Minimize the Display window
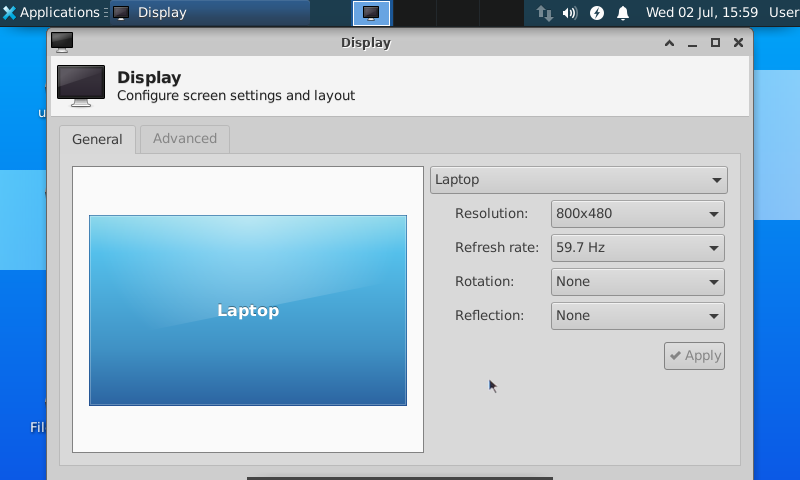 pos(692,43)
